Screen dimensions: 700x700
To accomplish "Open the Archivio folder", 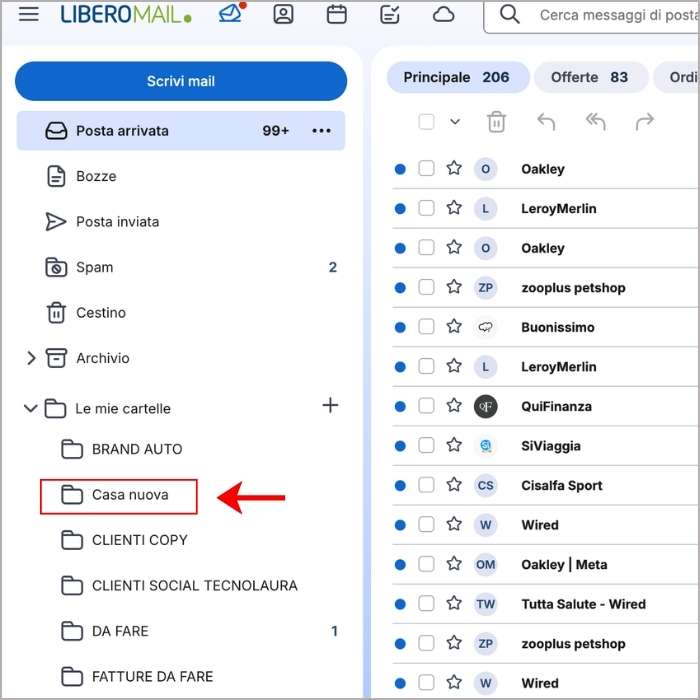I will click(x=181, y=358).
